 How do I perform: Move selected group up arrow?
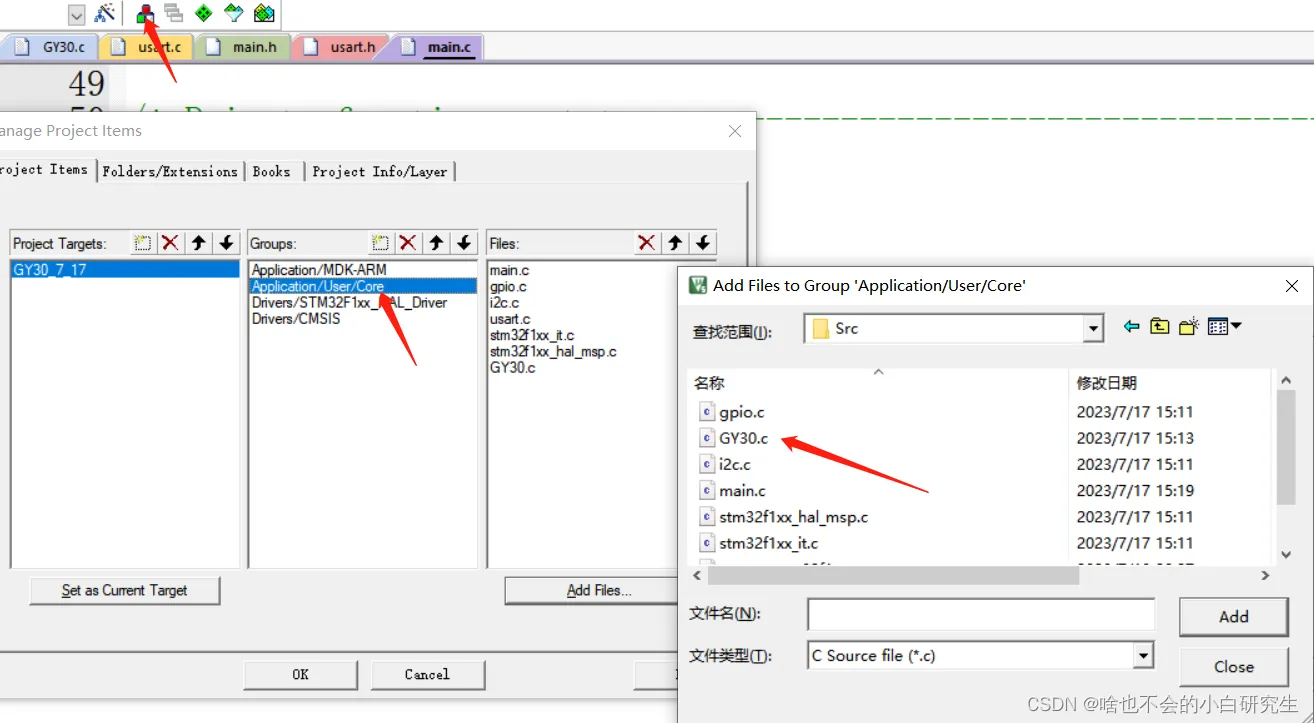coord(436,243)
